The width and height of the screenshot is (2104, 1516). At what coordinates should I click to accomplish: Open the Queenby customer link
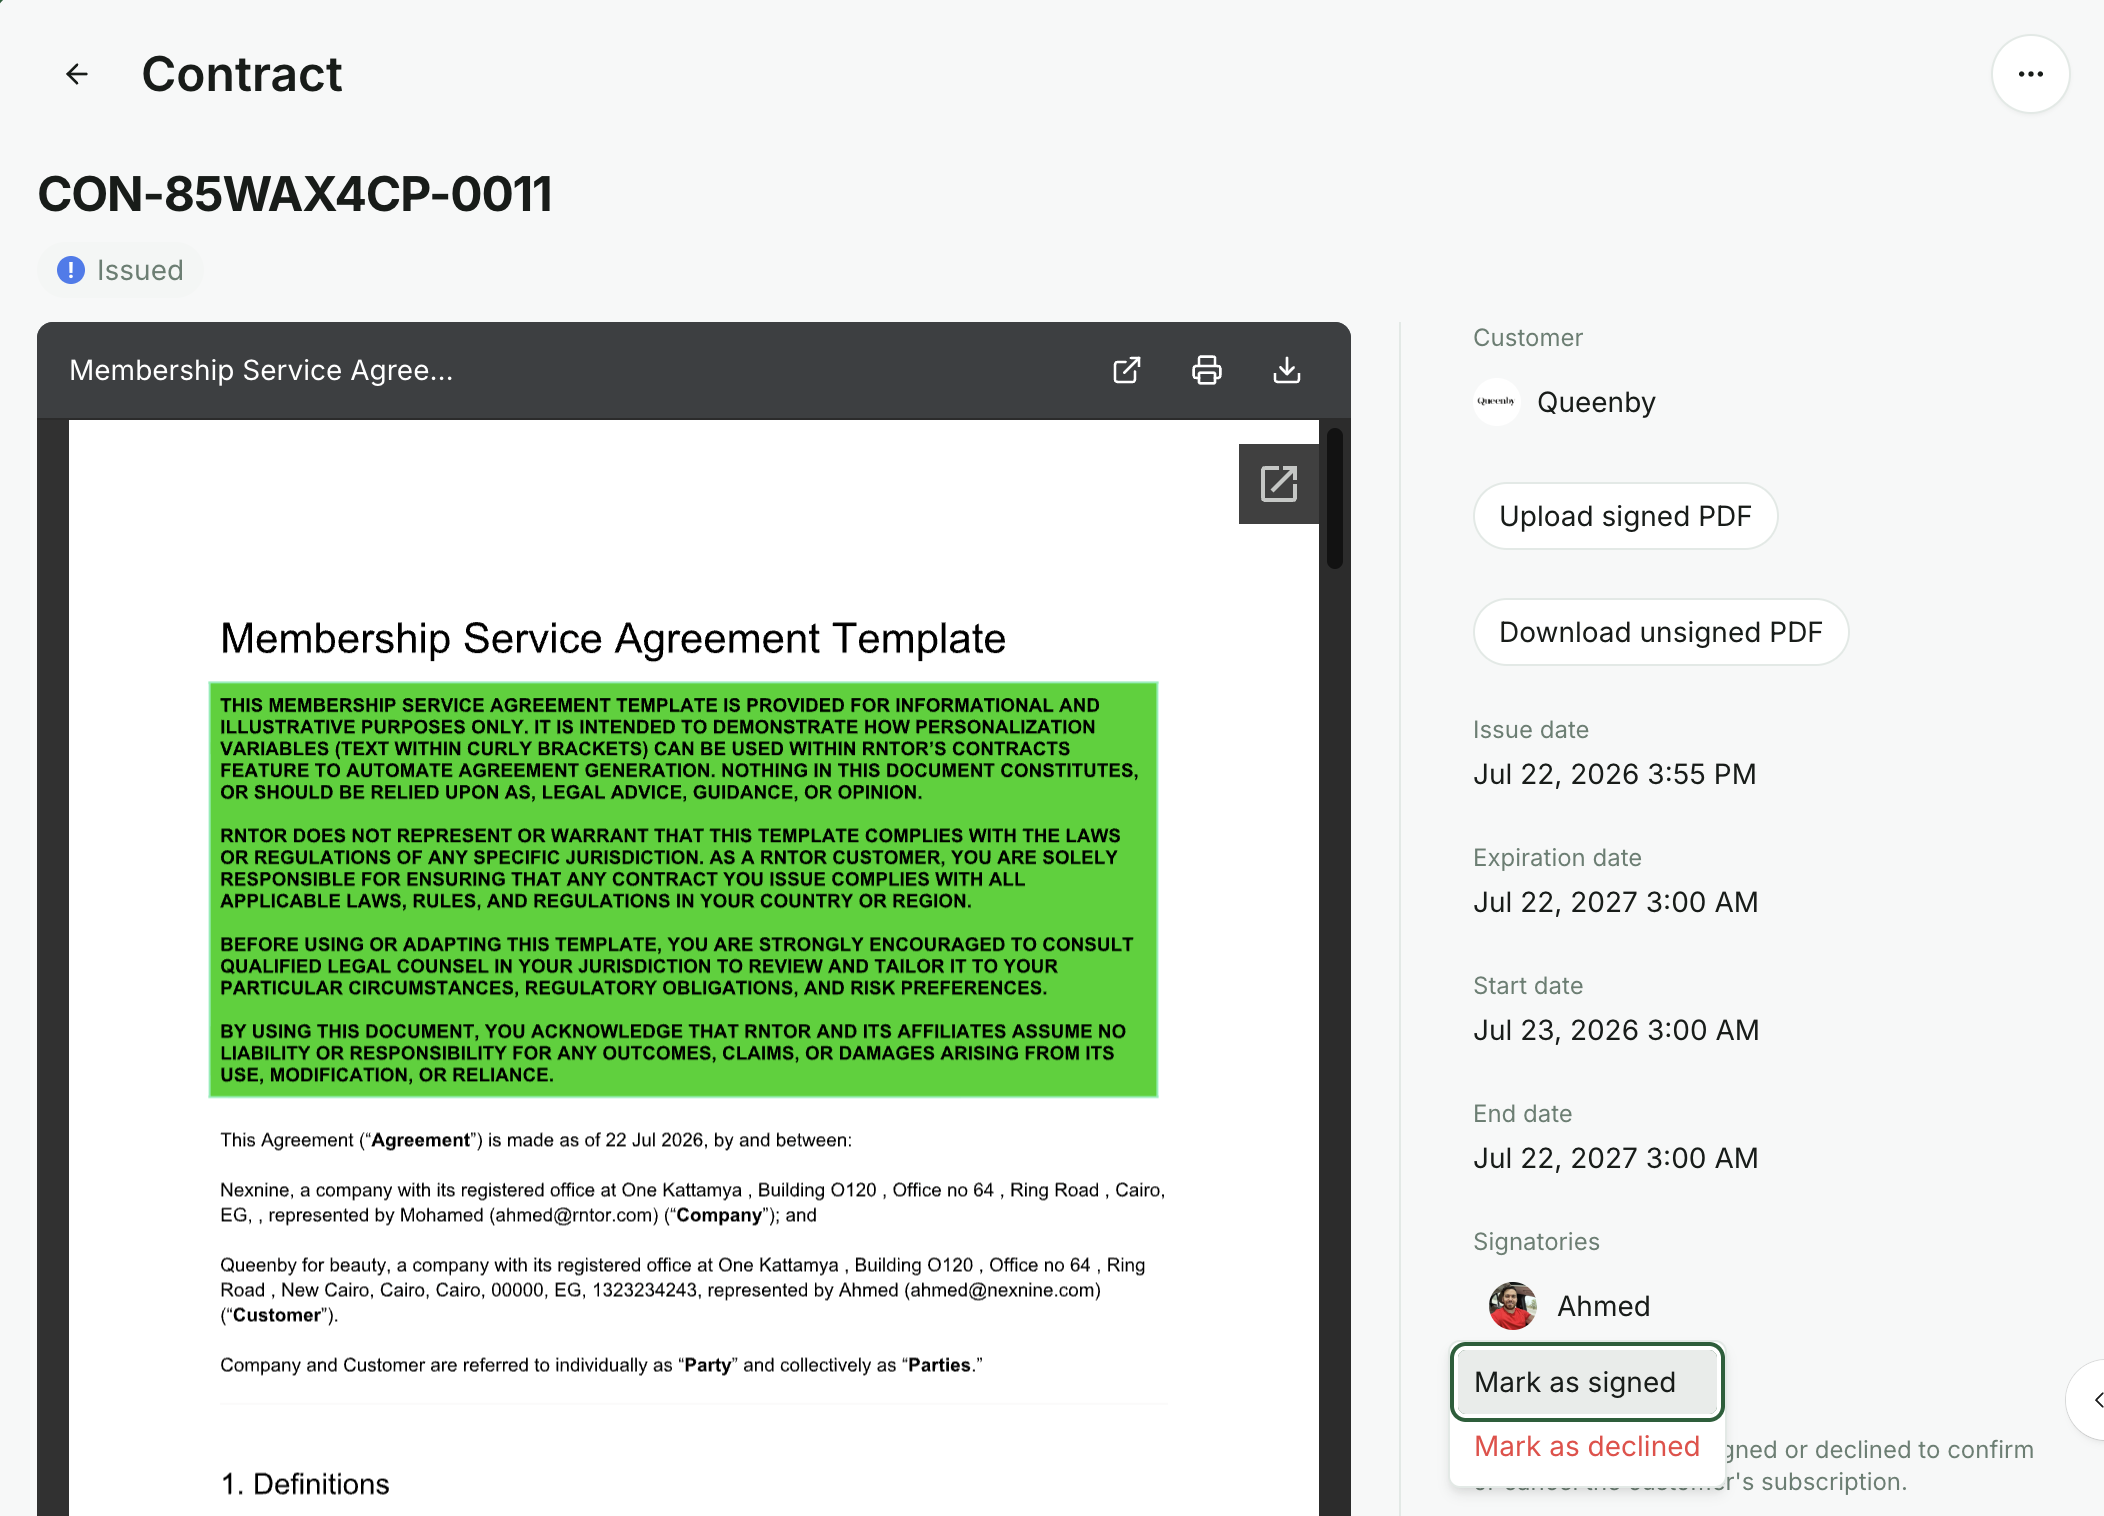point(1596,402)
